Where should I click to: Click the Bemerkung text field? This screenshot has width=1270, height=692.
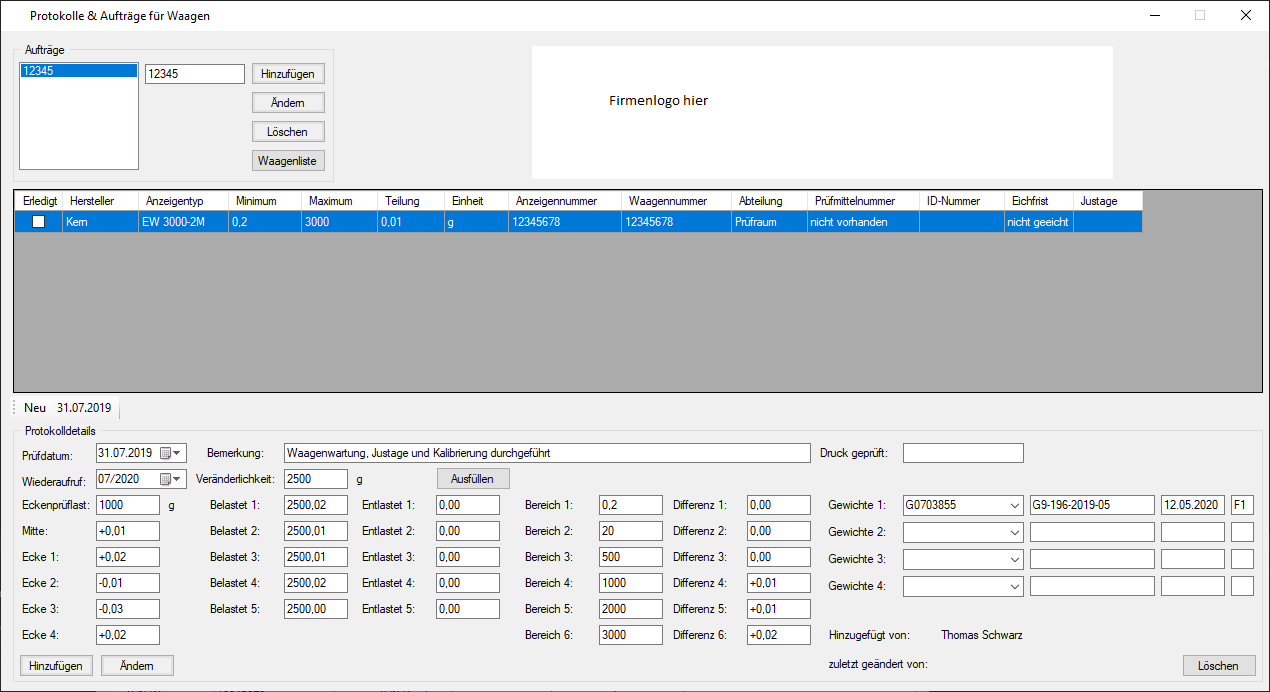pyautogui.click(x=546, y=453)
